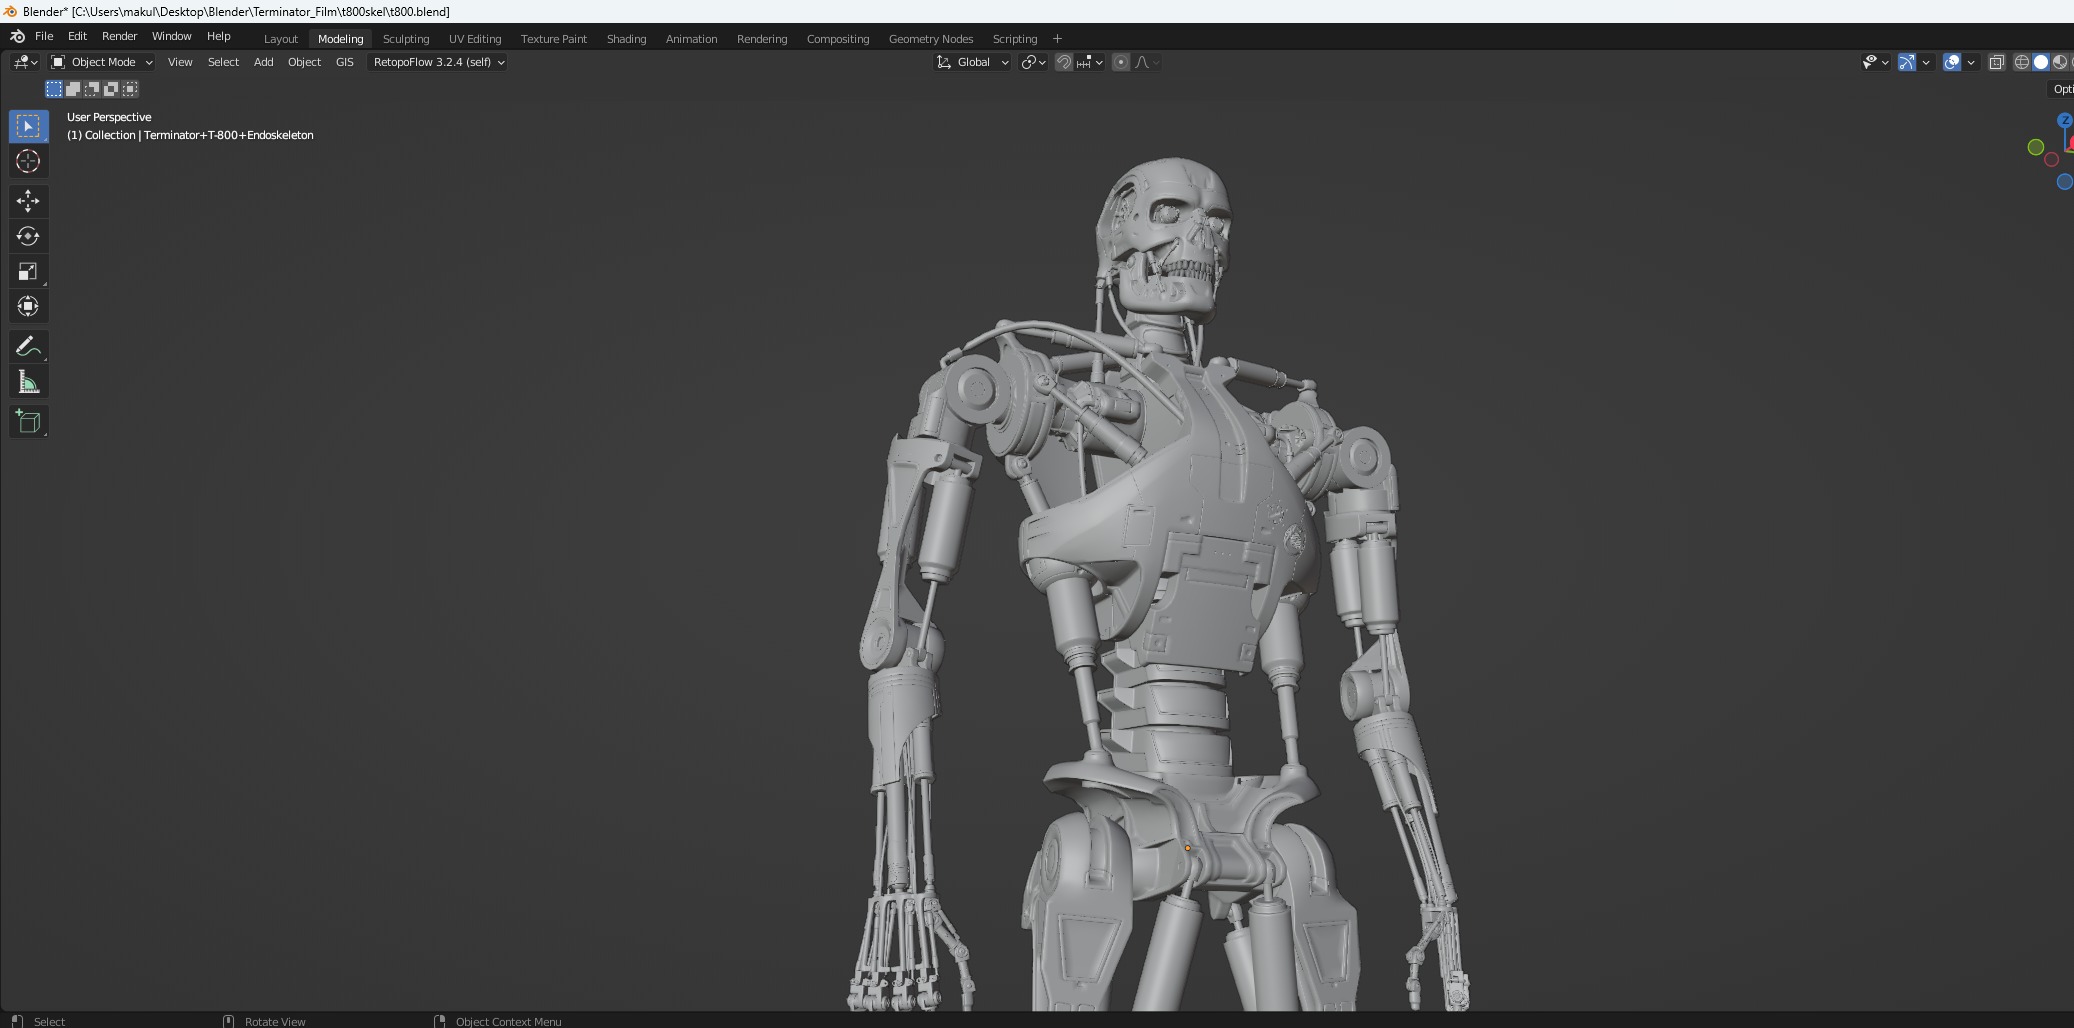Image resolution: width=2074 pixels, height=1028 pixels.
Task: Switch to the UV Editing workspace tab
Action: point(475,39)
